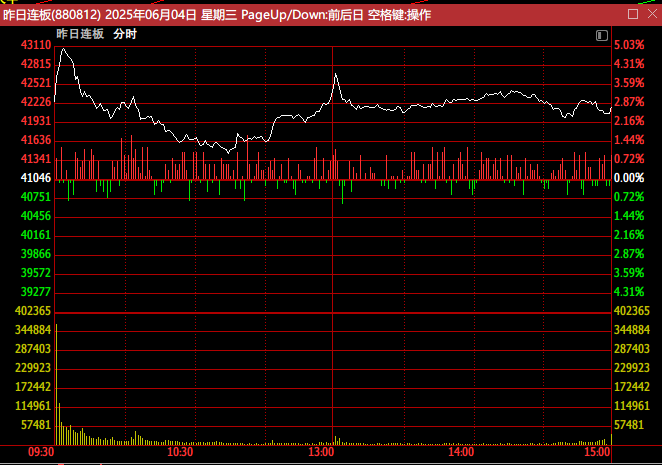Click the 昨日连板 name in chart header
This screenshot has height=465, width=662.
79,33
